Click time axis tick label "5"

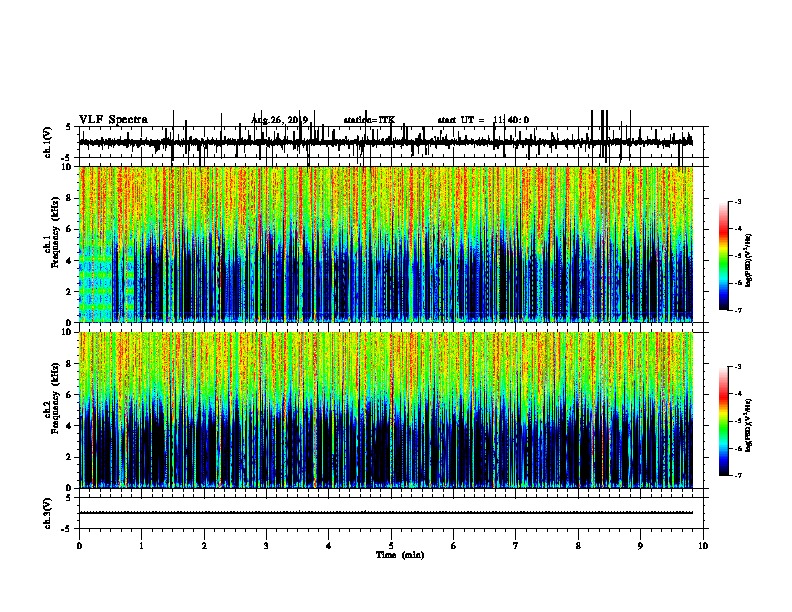tap(391, 546)
